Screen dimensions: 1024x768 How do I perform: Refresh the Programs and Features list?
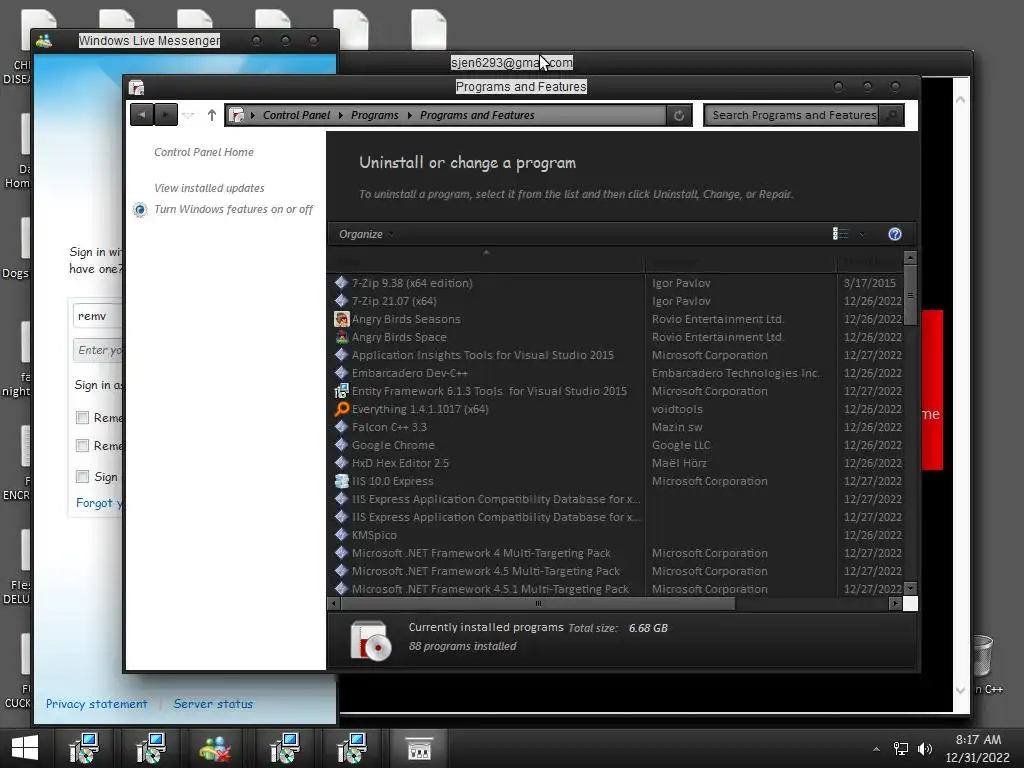679,116
